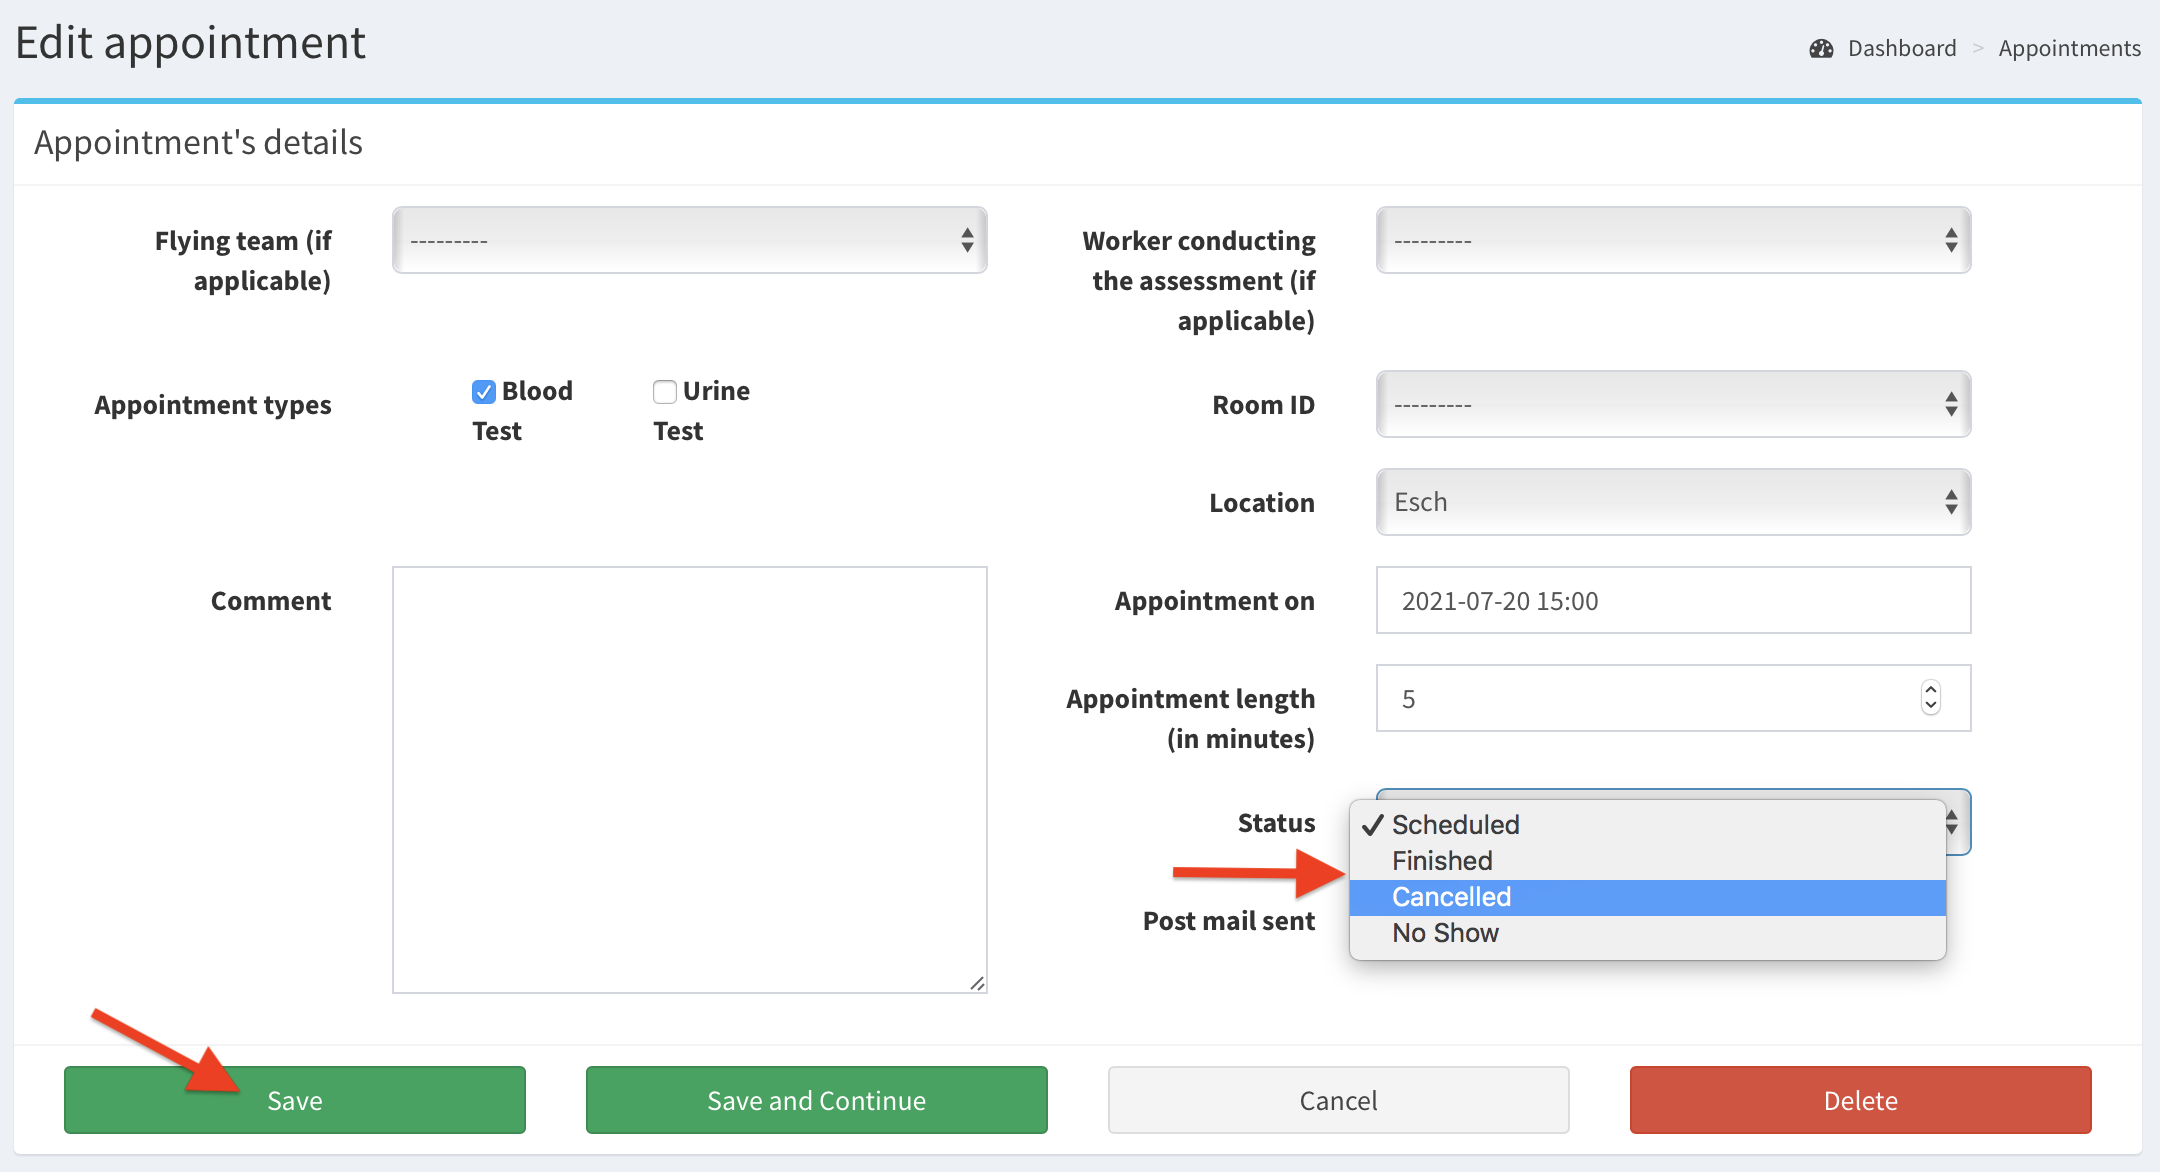
Task: Enable the Urine Test checkbox
Action: [665, 392]
